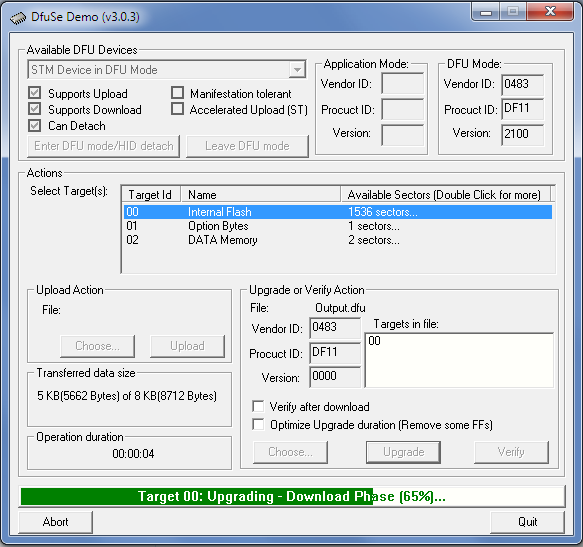Enable Verify after download
This screenshot has width=583, height=547.
pos(258,406)
